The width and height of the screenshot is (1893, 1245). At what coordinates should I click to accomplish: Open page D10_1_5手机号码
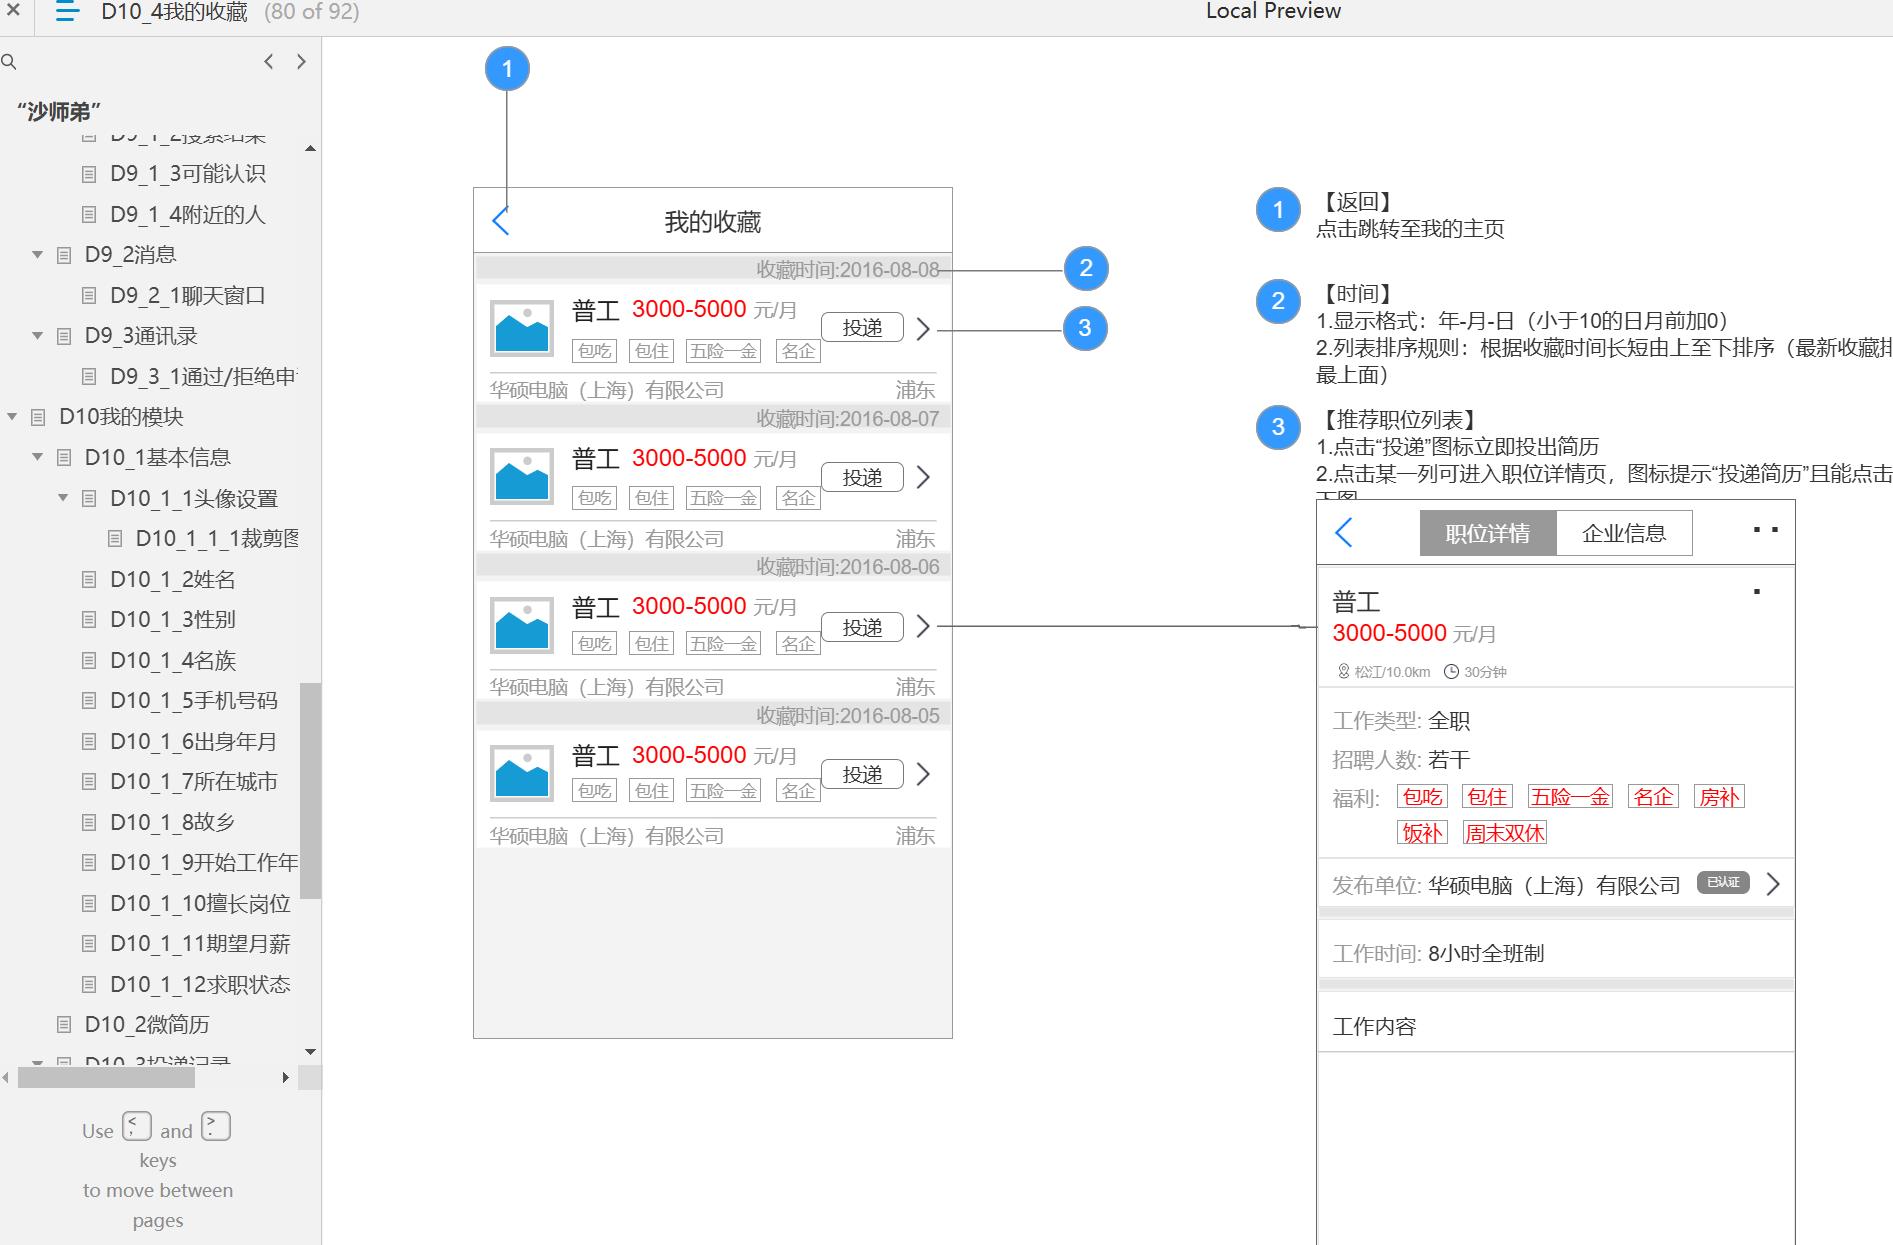194,700
